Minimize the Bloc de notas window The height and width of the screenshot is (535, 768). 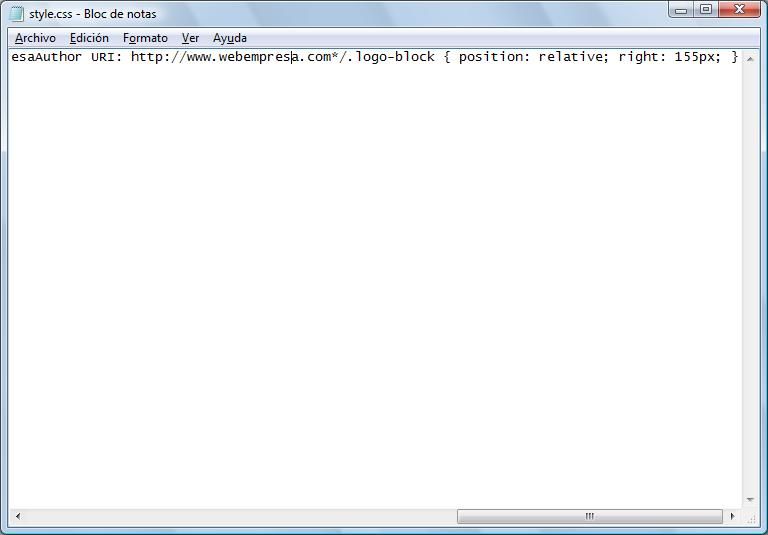click(681, 10)
